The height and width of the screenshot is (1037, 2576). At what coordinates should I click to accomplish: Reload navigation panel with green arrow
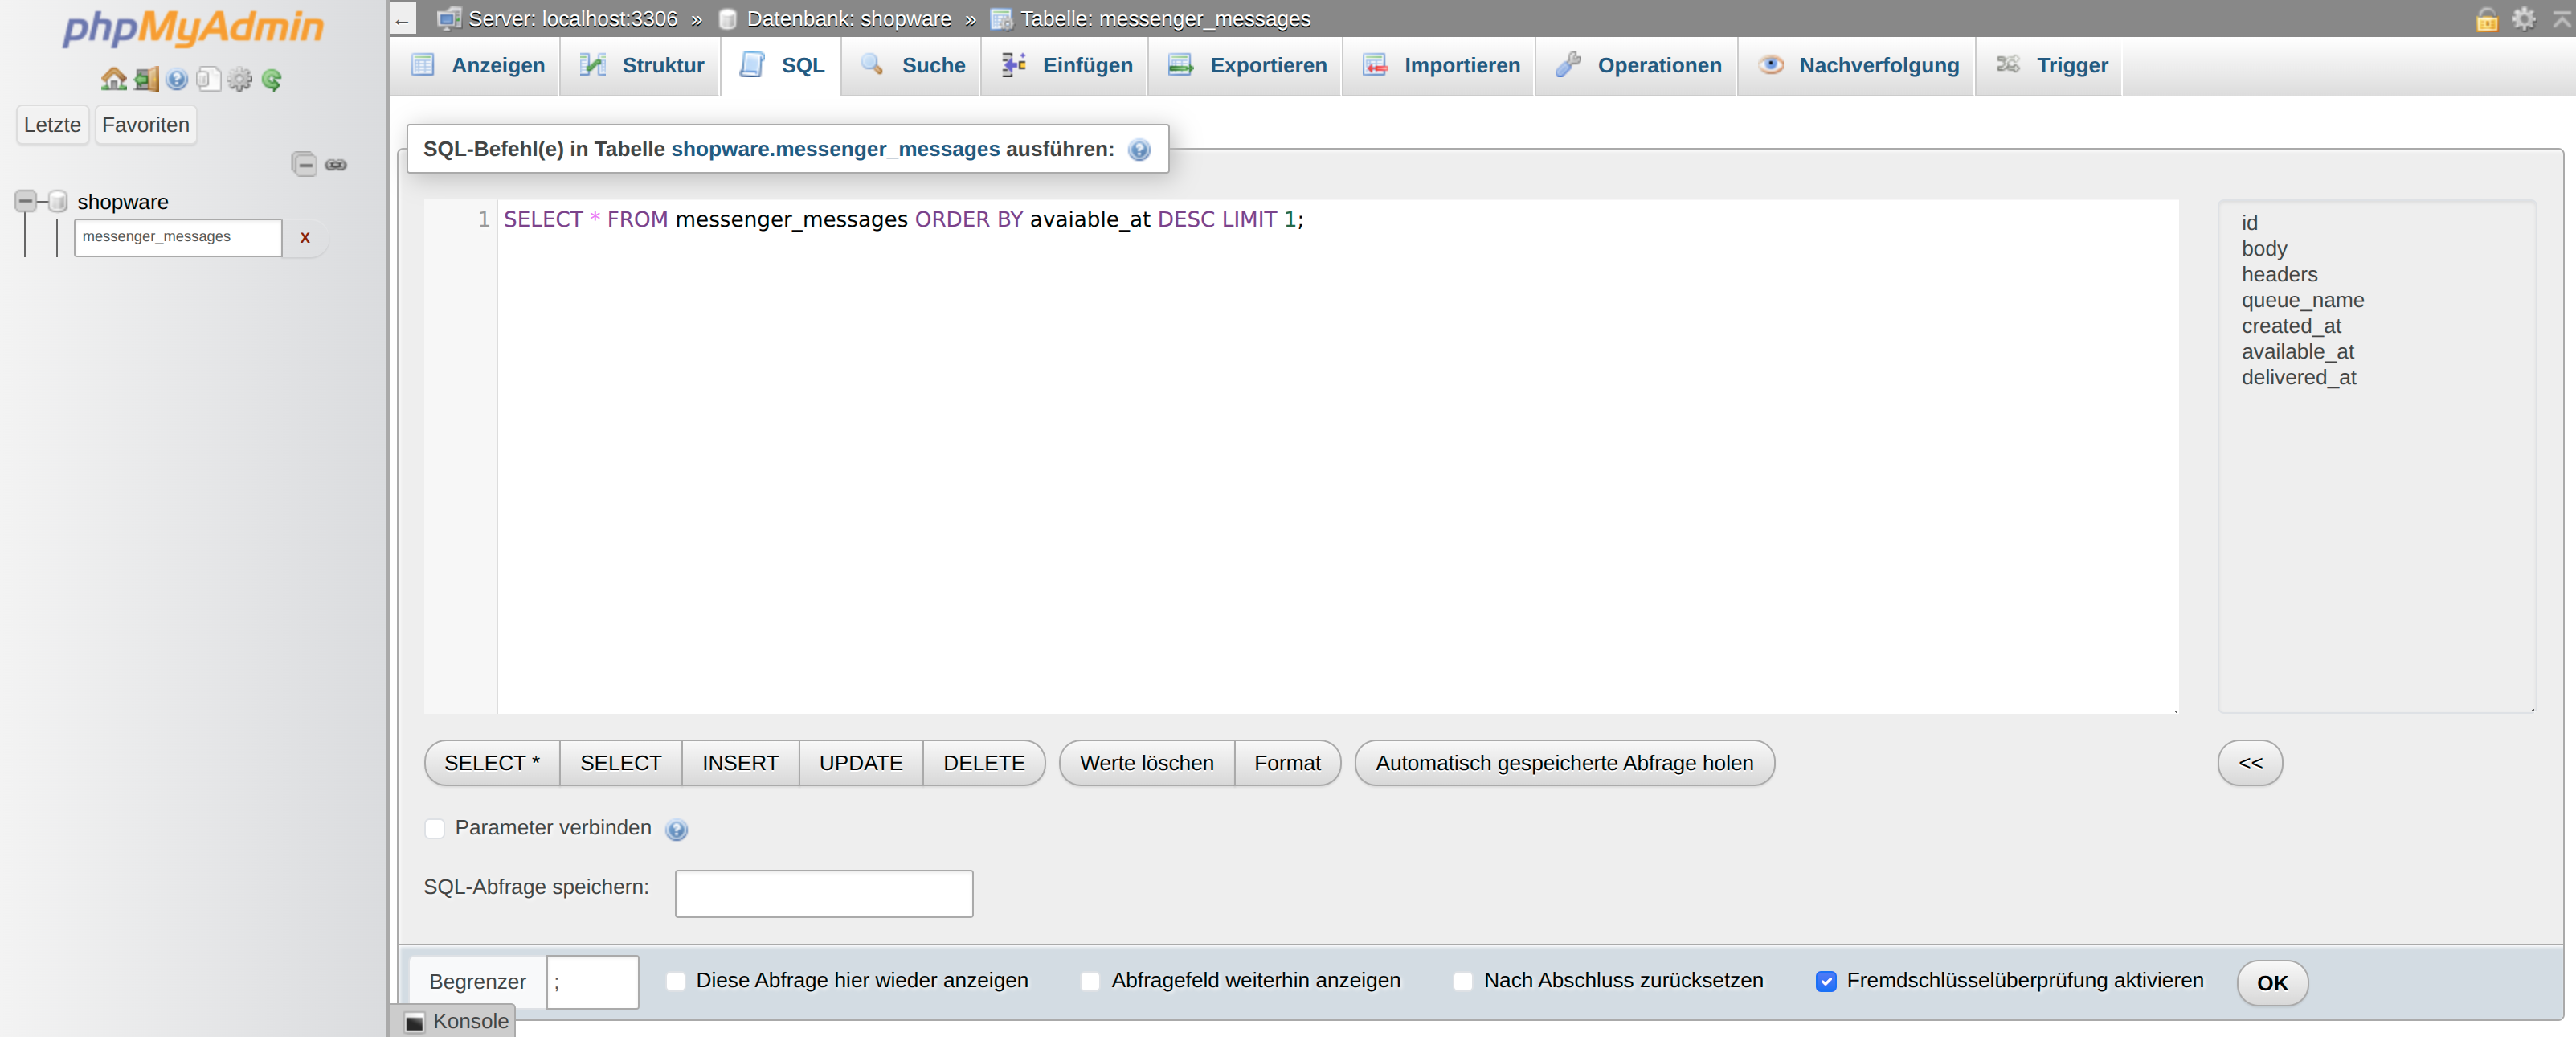pyautogui.click(x=271, y=79)
